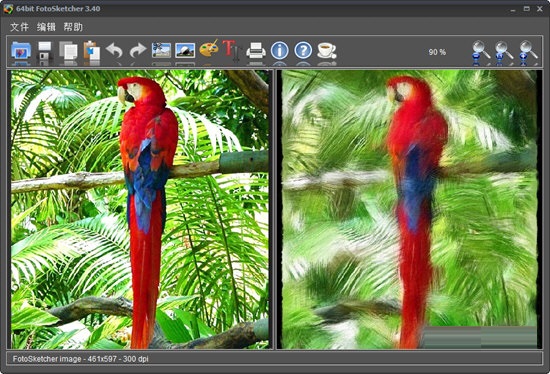Viewport: 550px width, 374px height.
Task: Click the 90 % zoom value
Action: pyautogui.click(x=437, y=52)
